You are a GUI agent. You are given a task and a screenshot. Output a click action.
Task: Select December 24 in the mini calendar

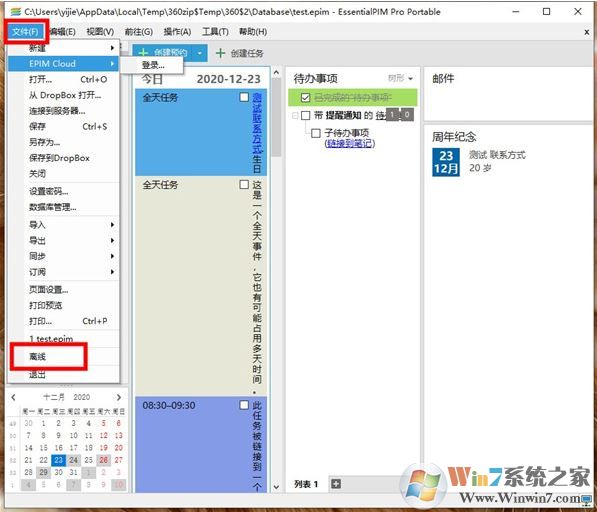pos(73,460)
